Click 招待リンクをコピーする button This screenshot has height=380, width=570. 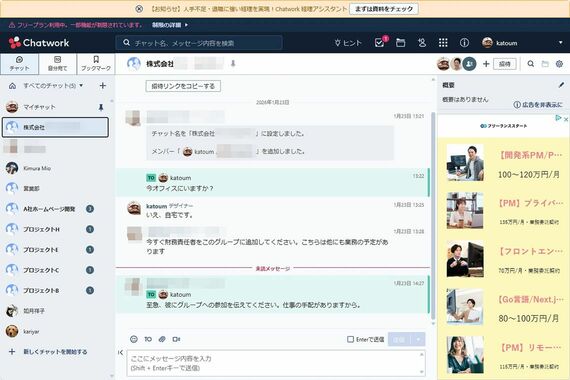pyautogui.click(x=183, y=86)
